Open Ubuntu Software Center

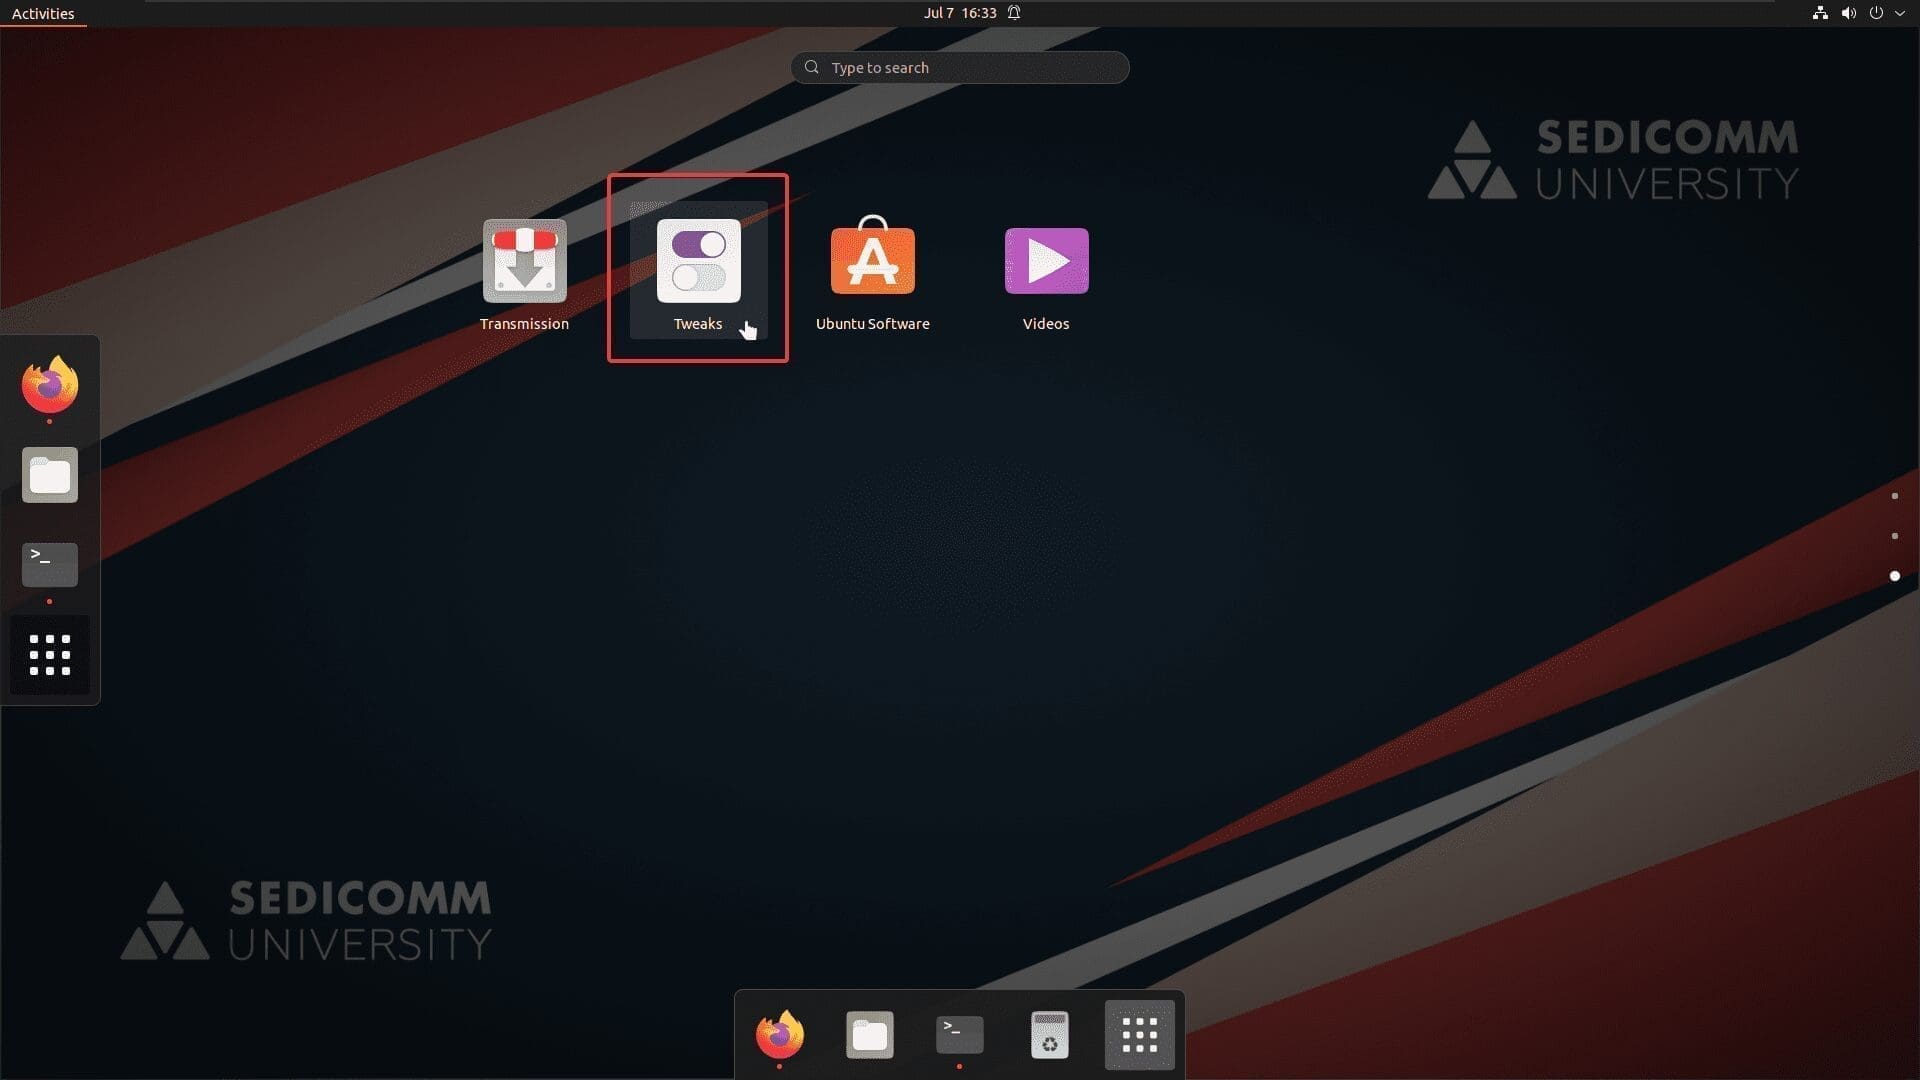872,260
